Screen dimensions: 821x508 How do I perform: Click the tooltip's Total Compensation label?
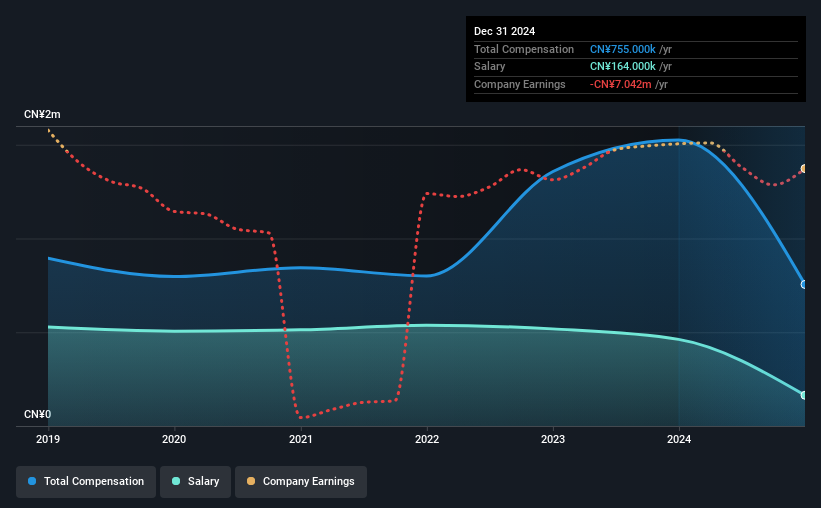[x=524, y=49]
